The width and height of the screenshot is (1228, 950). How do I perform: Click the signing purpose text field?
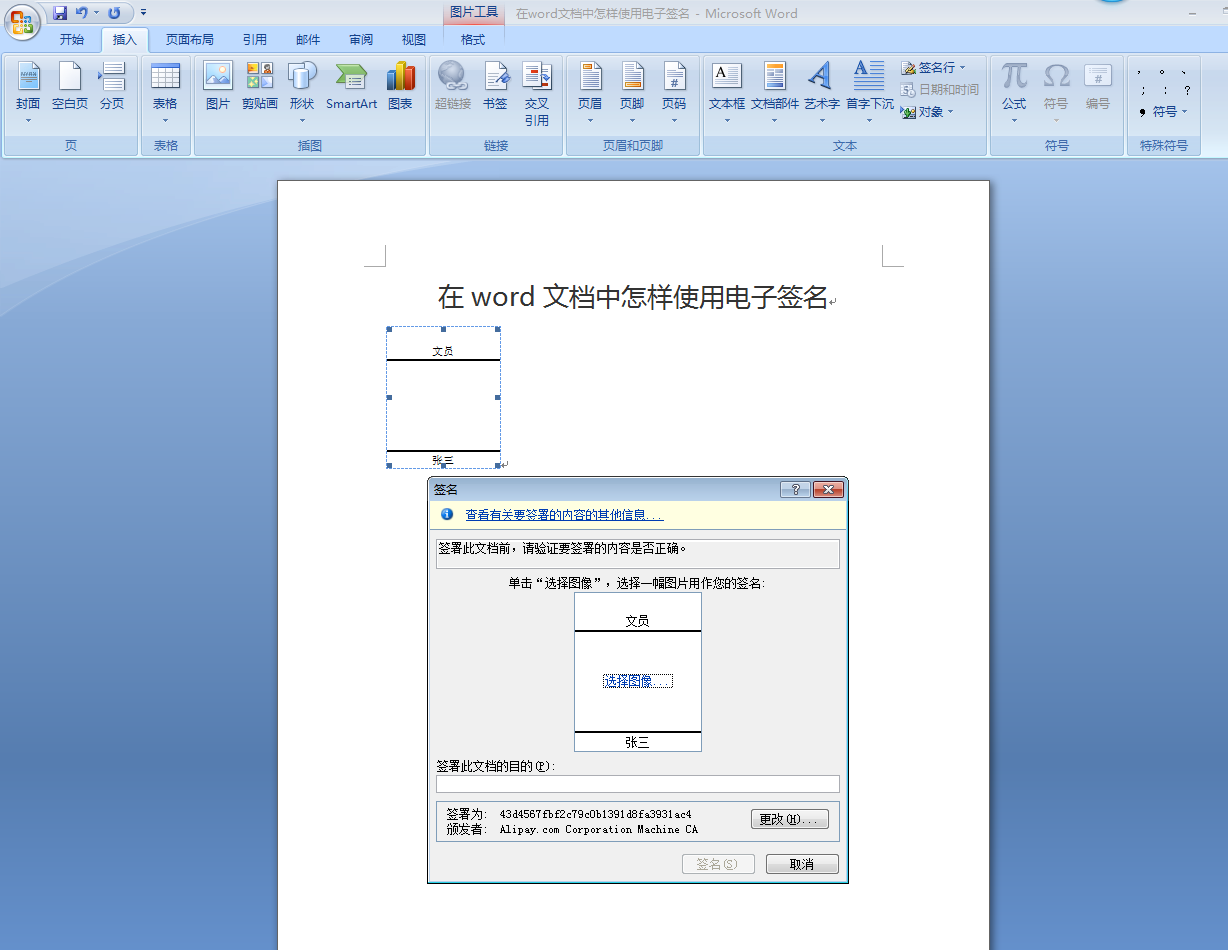tap(637, 784)
